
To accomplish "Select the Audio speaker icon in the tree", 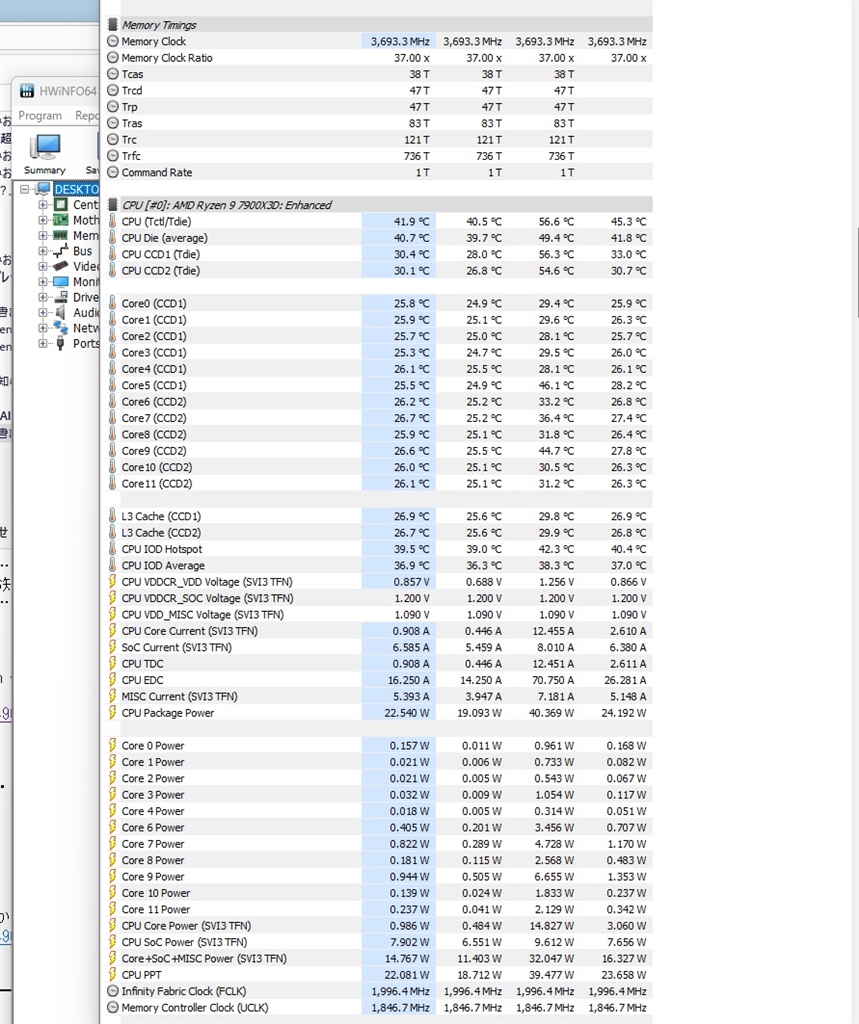I will [60, 312].
